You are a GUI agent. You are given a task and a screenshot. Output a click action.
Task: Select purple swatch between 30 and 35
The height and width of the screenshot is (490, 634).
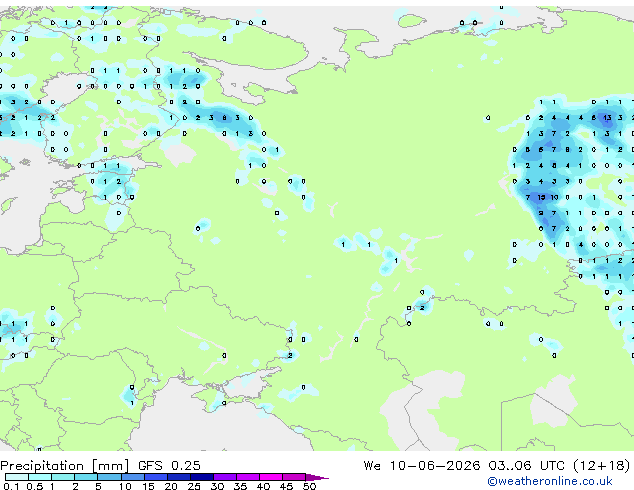[225, 477]
